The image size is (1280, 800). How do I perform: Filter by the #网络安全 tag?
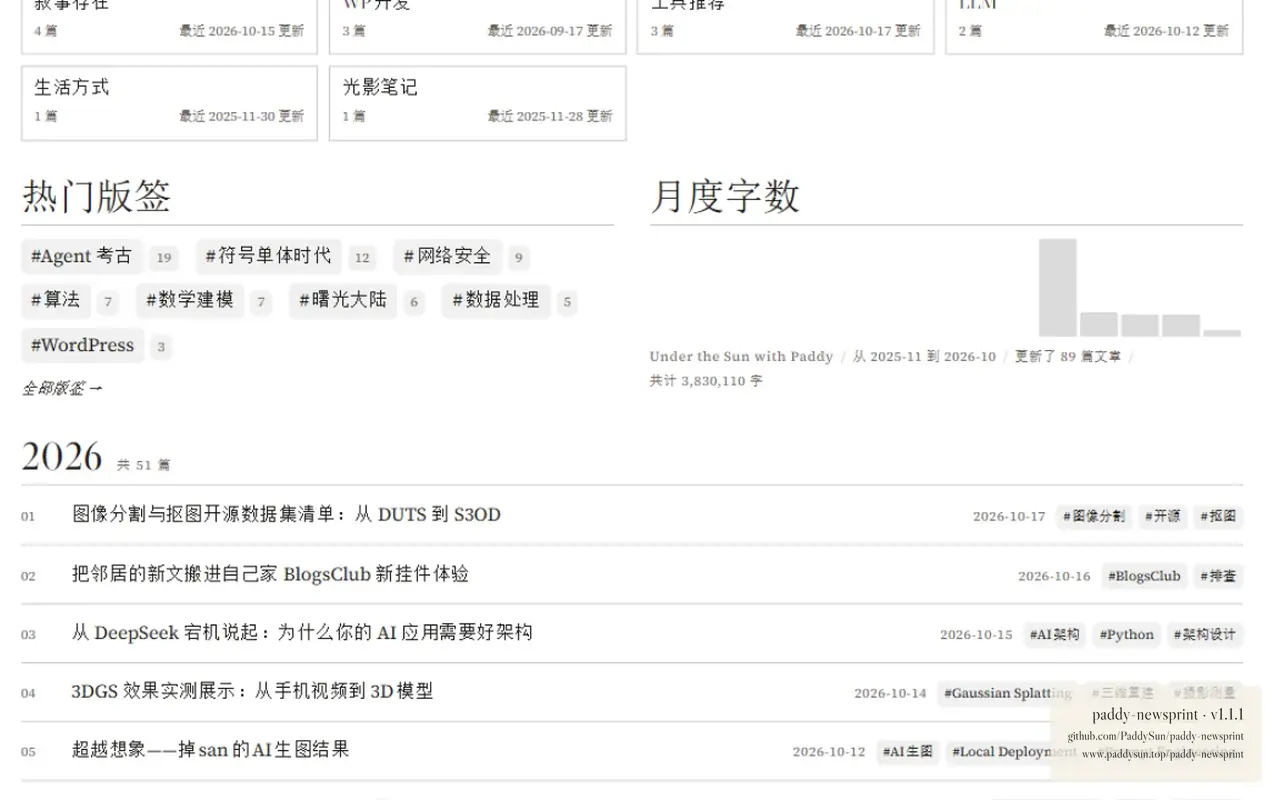(447, 256)
